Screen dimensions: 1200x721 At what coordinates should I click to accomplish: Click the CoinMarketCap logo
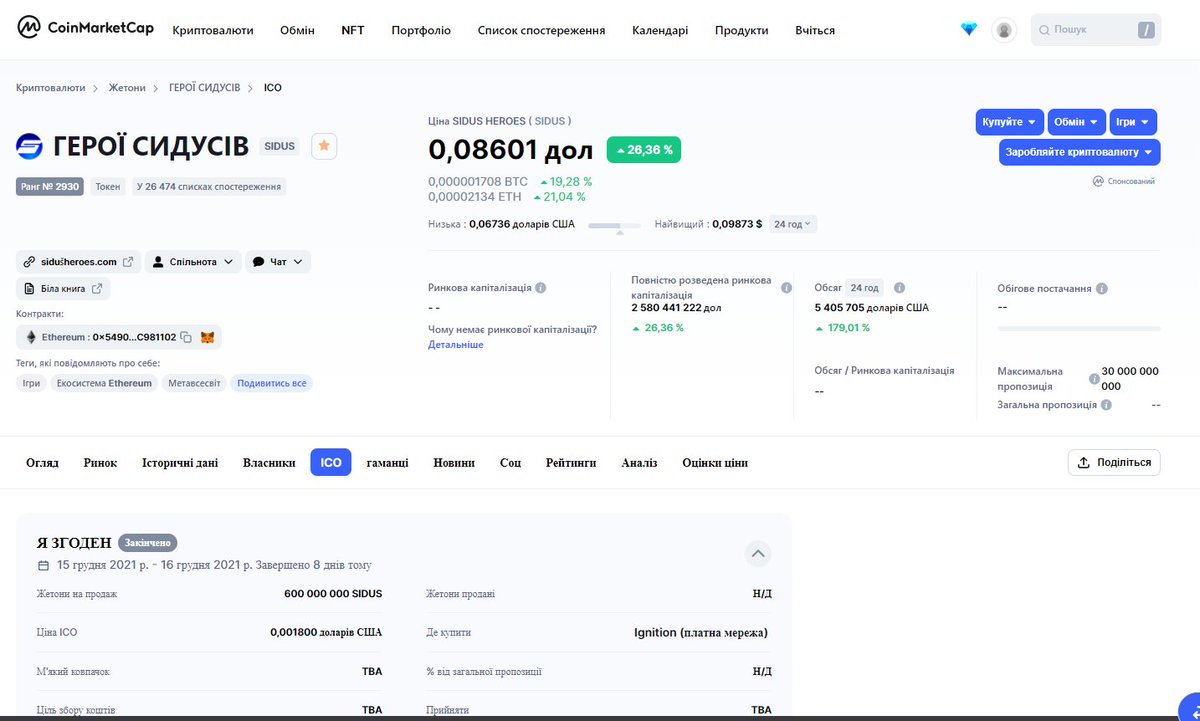[x=85, y=28]
